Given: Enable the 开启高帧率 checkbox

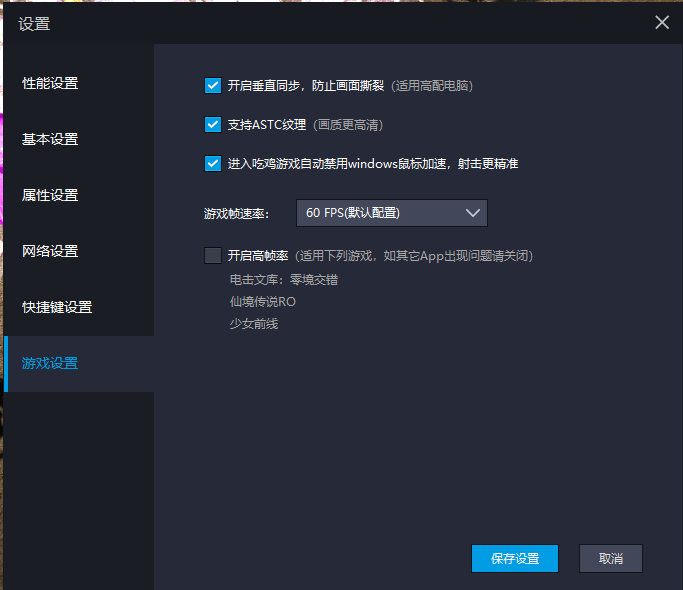Looking at the screenshot, I should pyautogui.click(x=212, y=256).
